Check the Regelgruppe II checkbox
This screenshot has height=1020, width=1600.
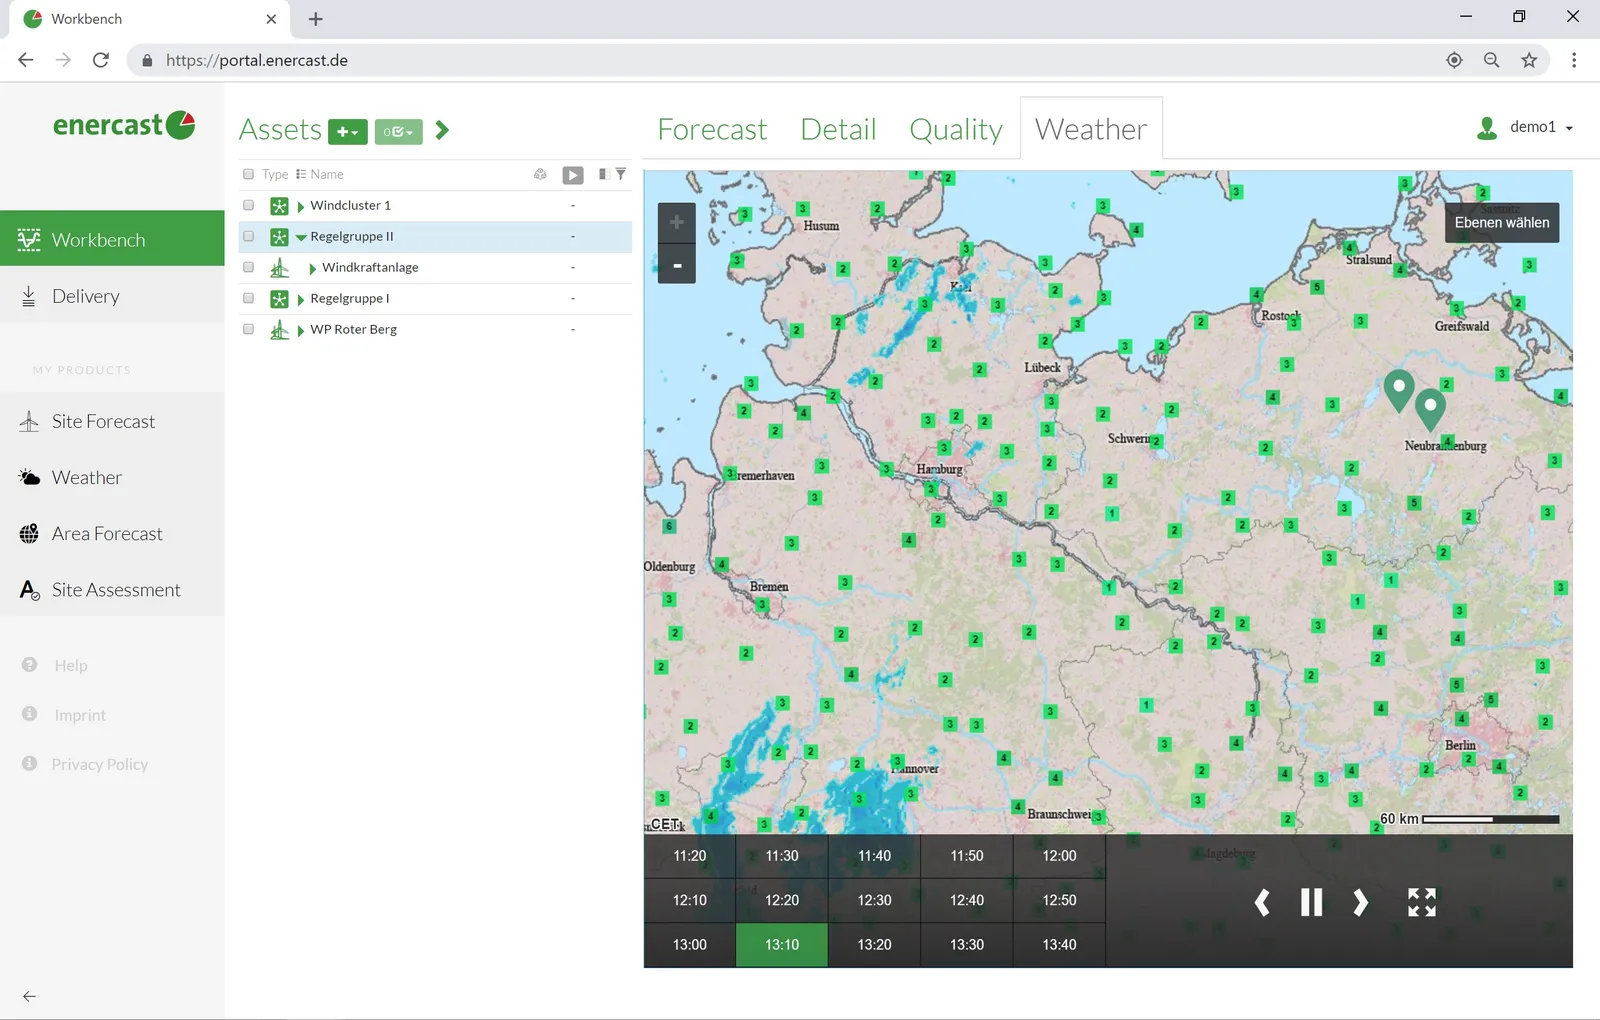(x=248, y=236)
